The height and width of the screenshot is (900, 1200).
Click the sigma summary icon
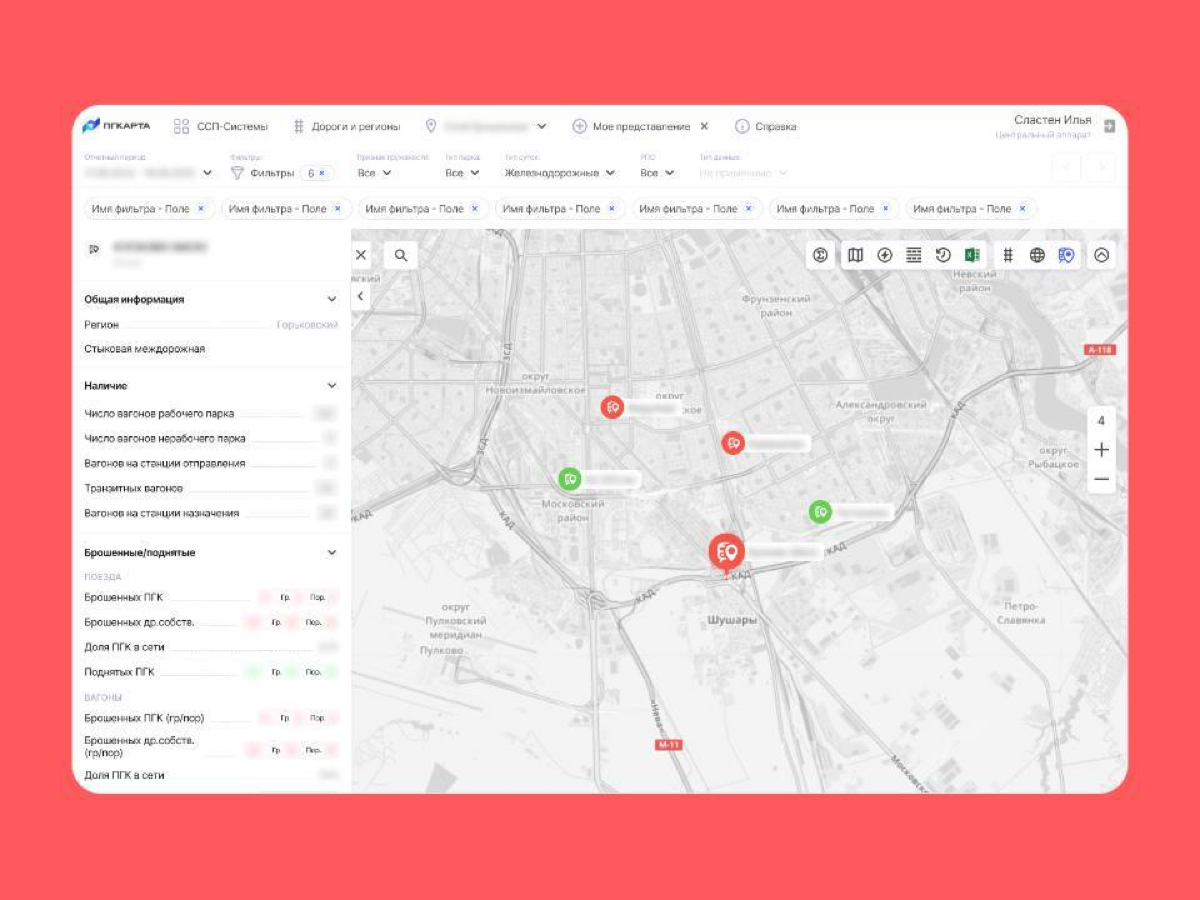point(820,255)
